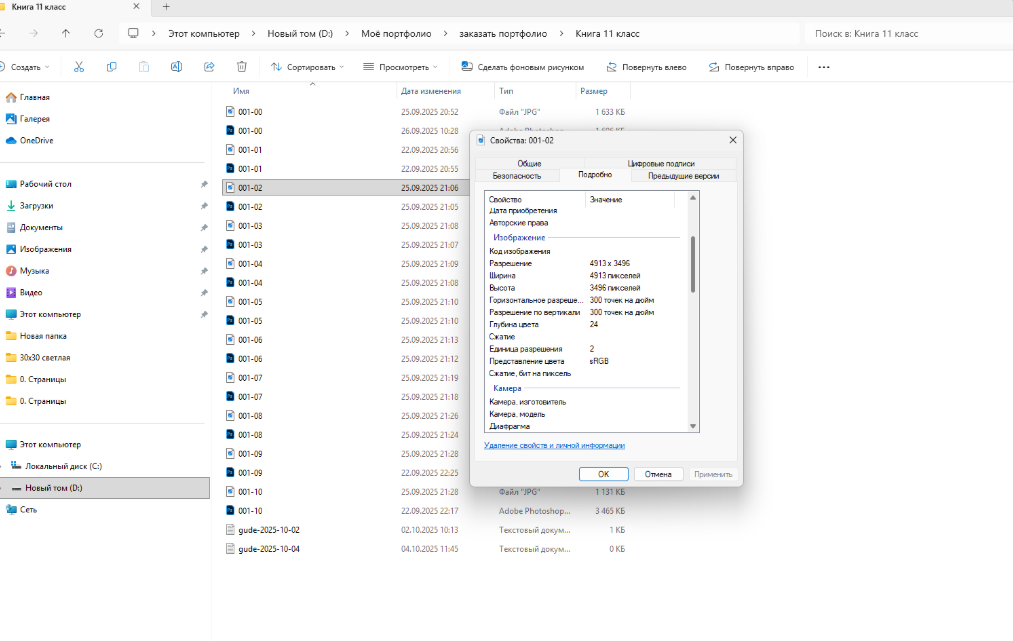Viewport: 1013px width, 641px height.
Task: Click pin icon beside Рабочий стол
Action: point(204,184)
